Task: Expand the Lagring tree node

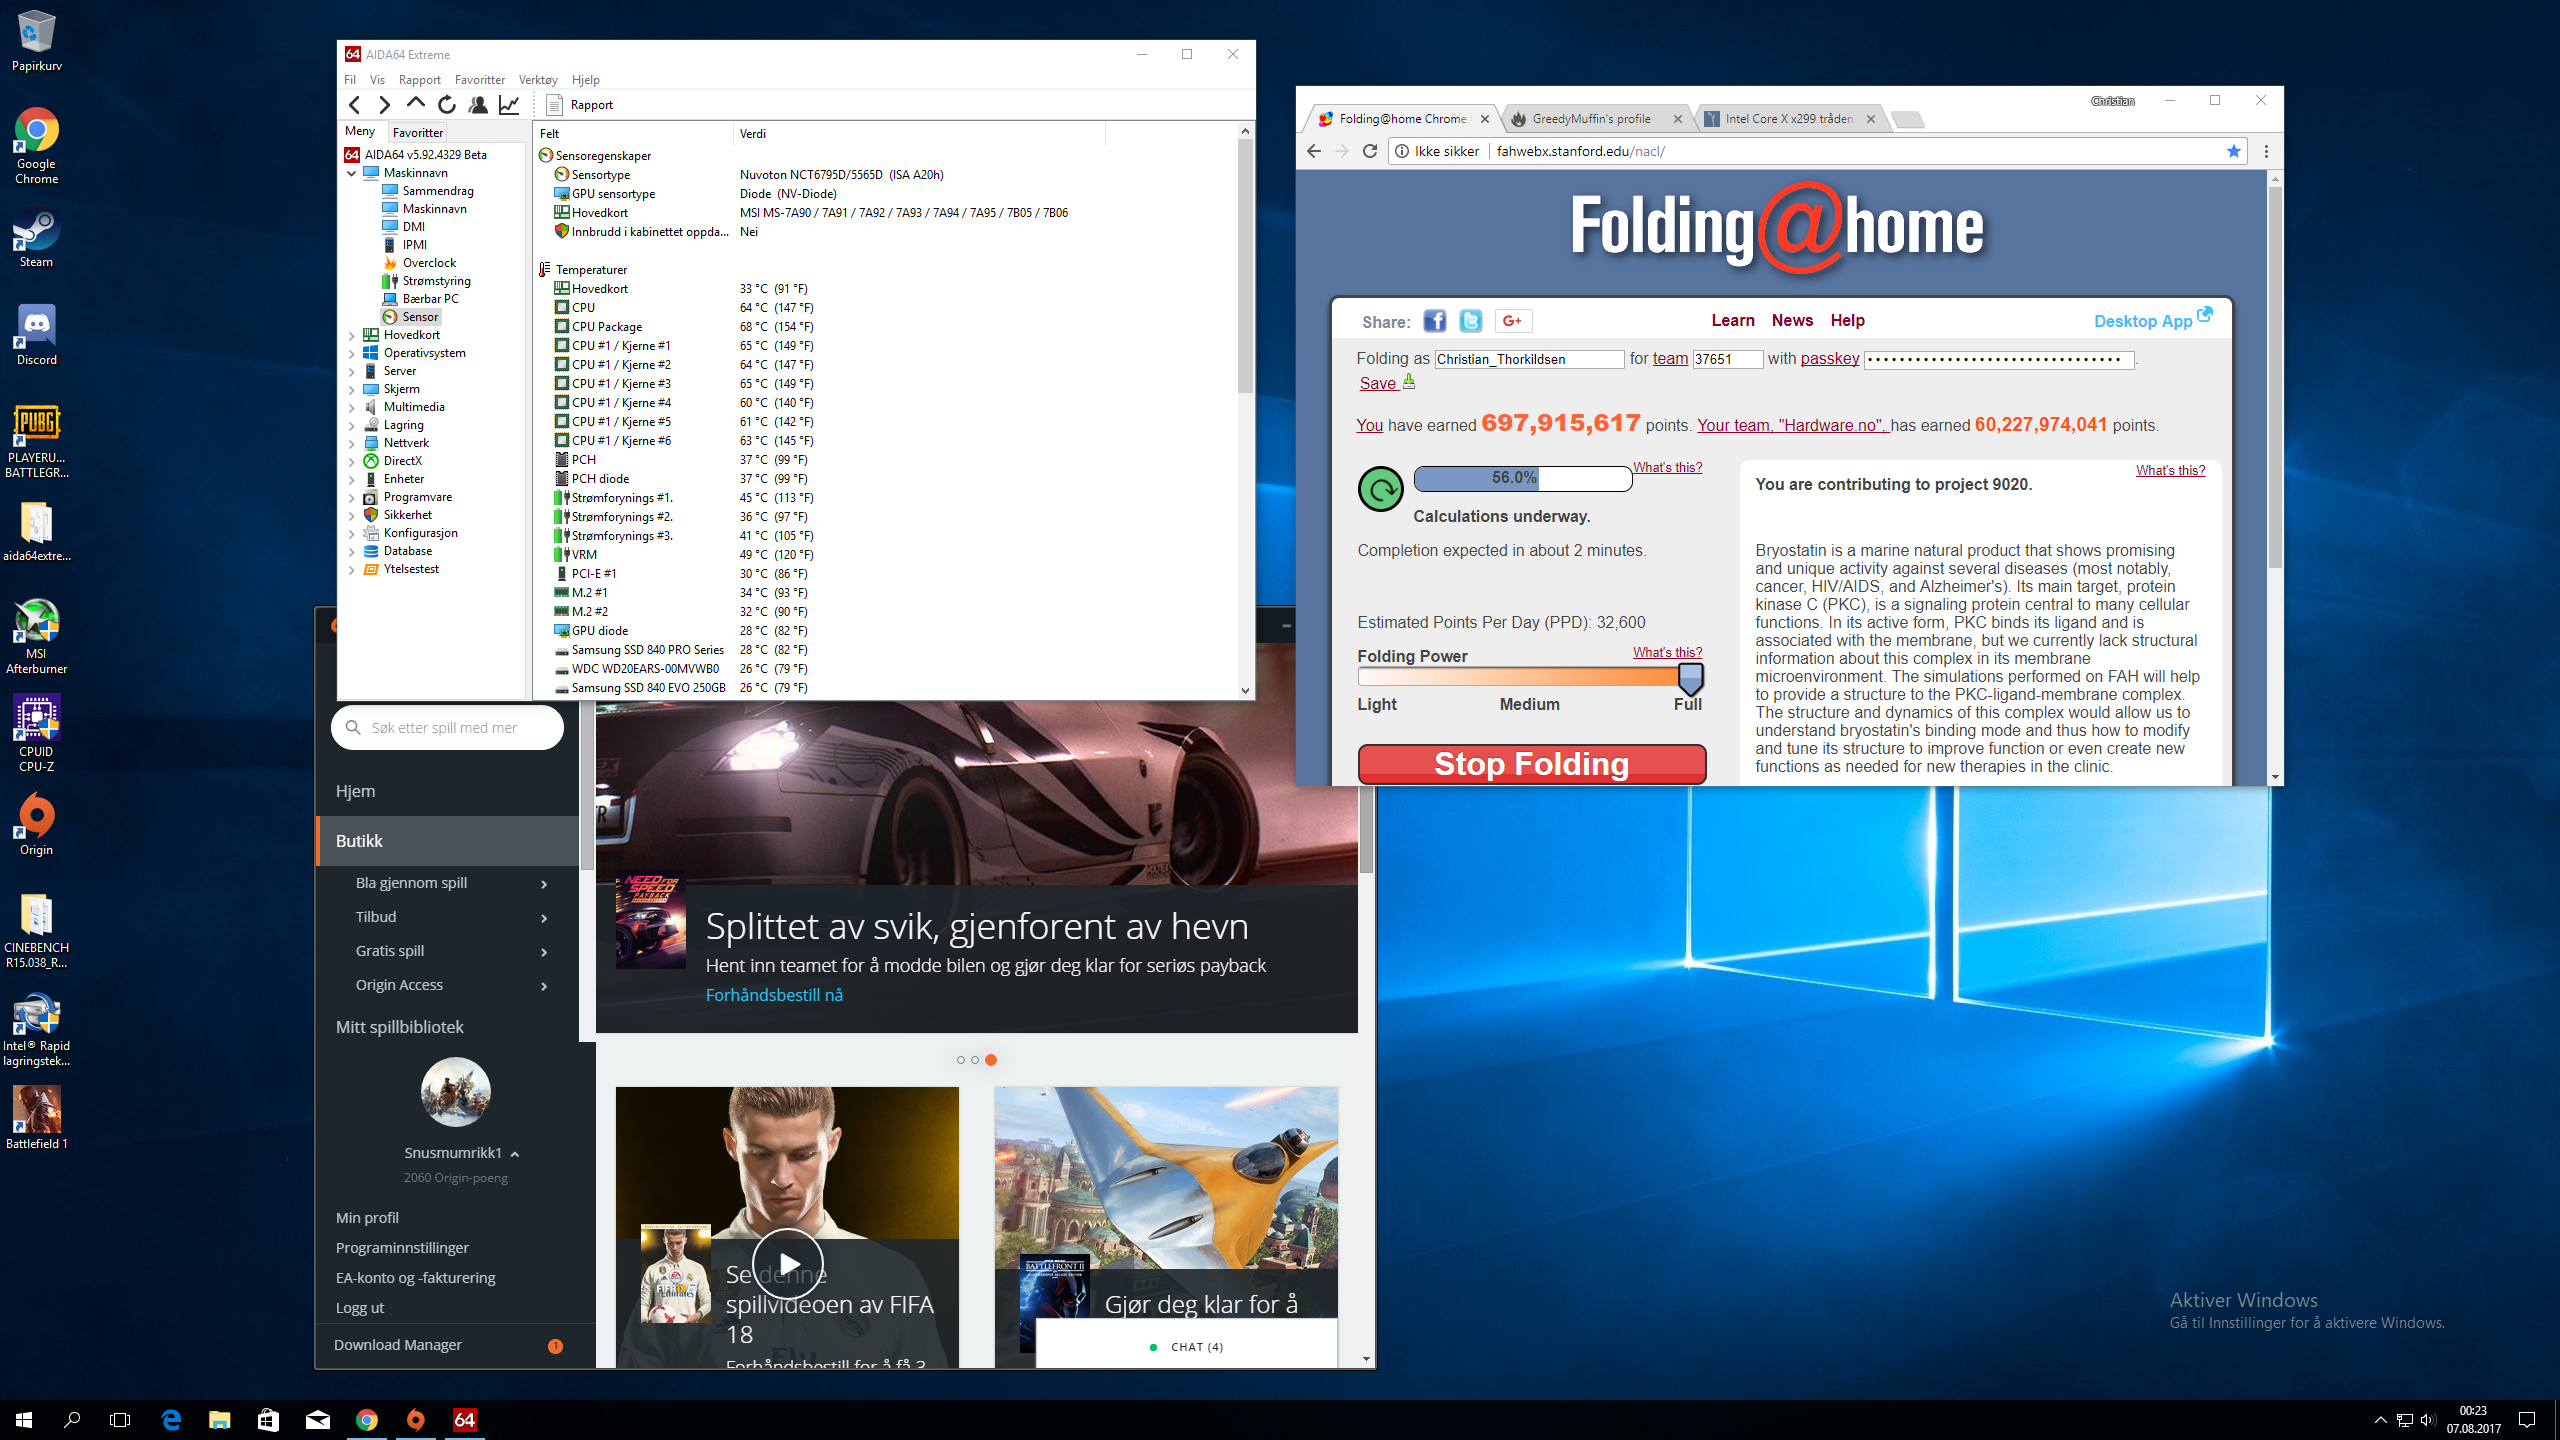Action: click(x=352, y=425)
